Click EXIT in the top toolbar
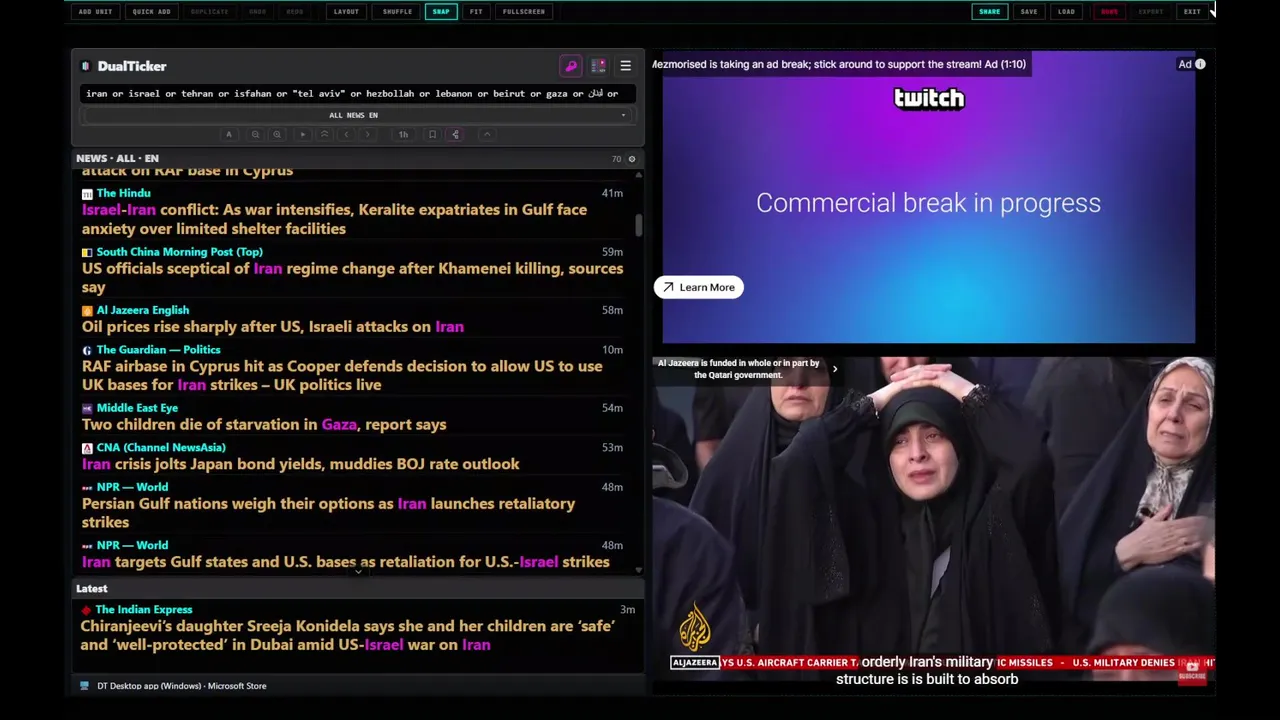 1192,12
